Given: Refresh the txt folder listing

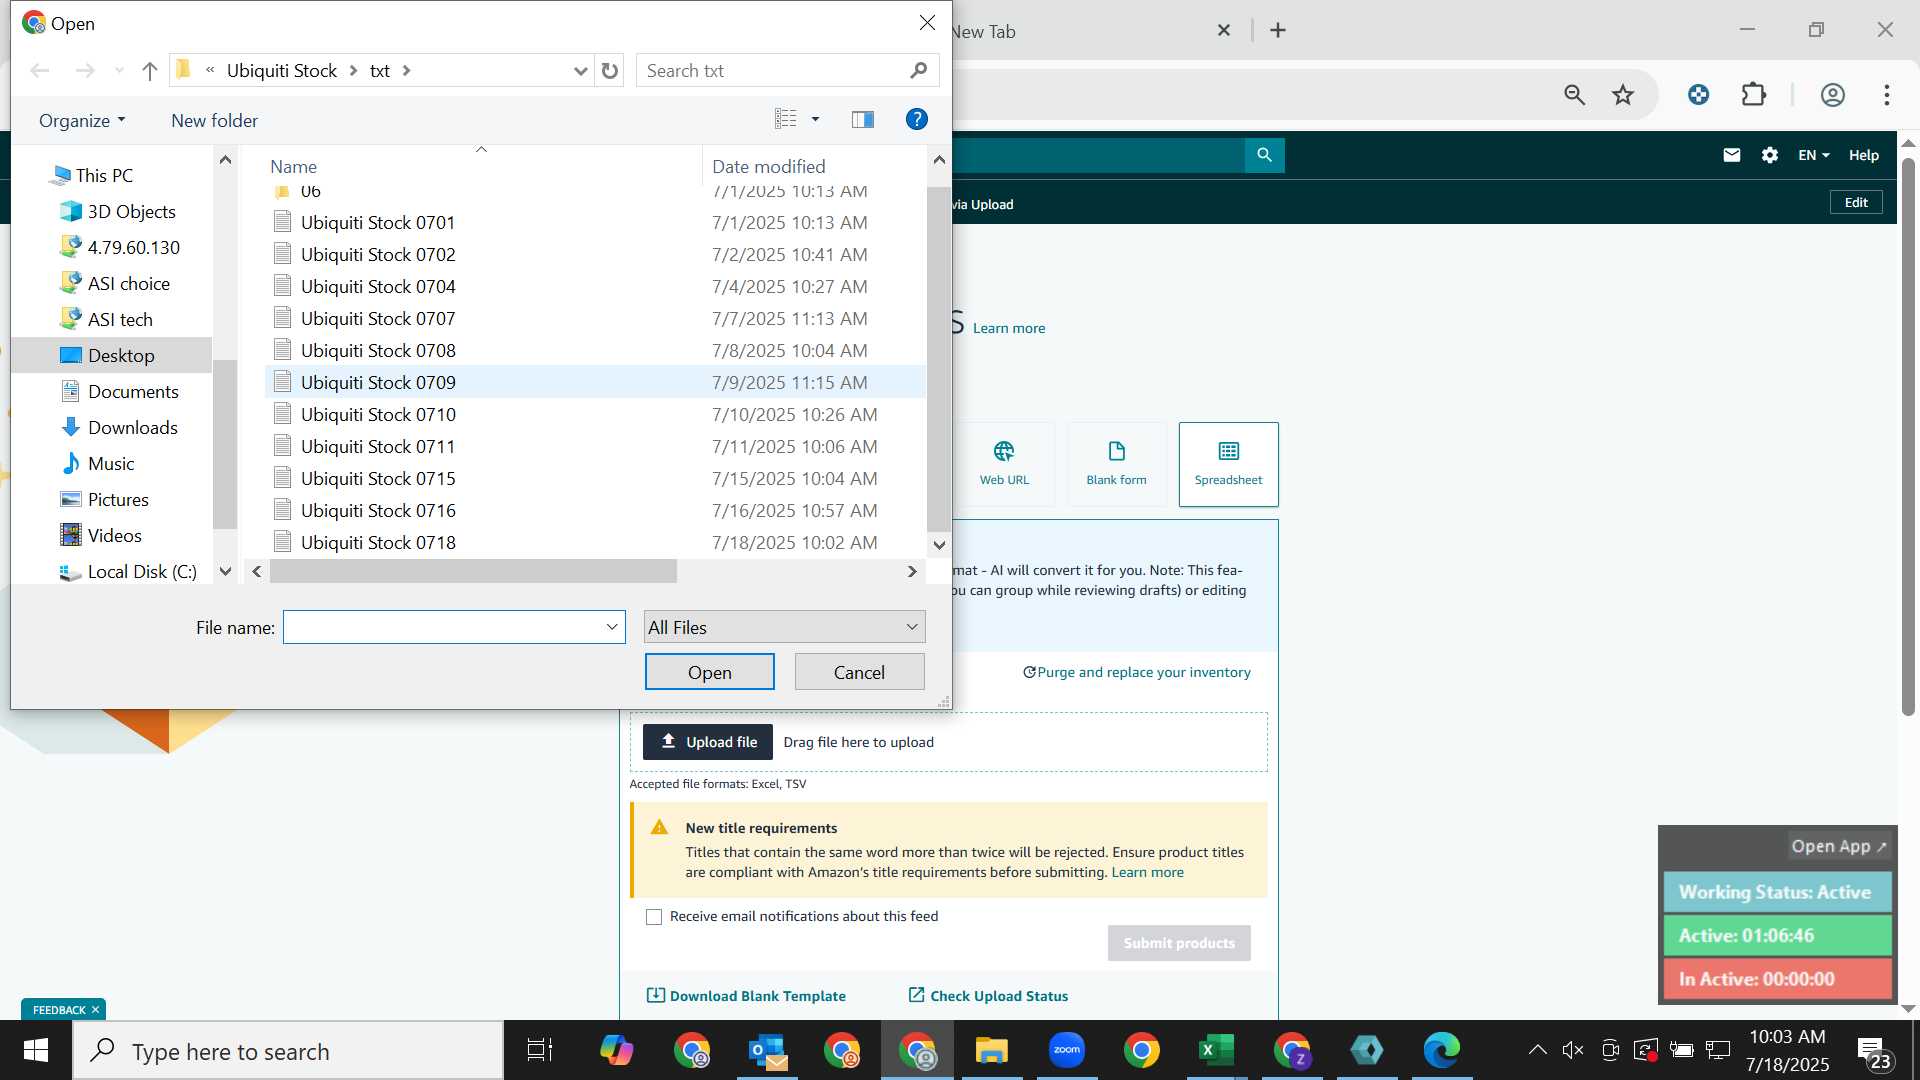Looking at the screenshot, I should [x=610, y=71].
